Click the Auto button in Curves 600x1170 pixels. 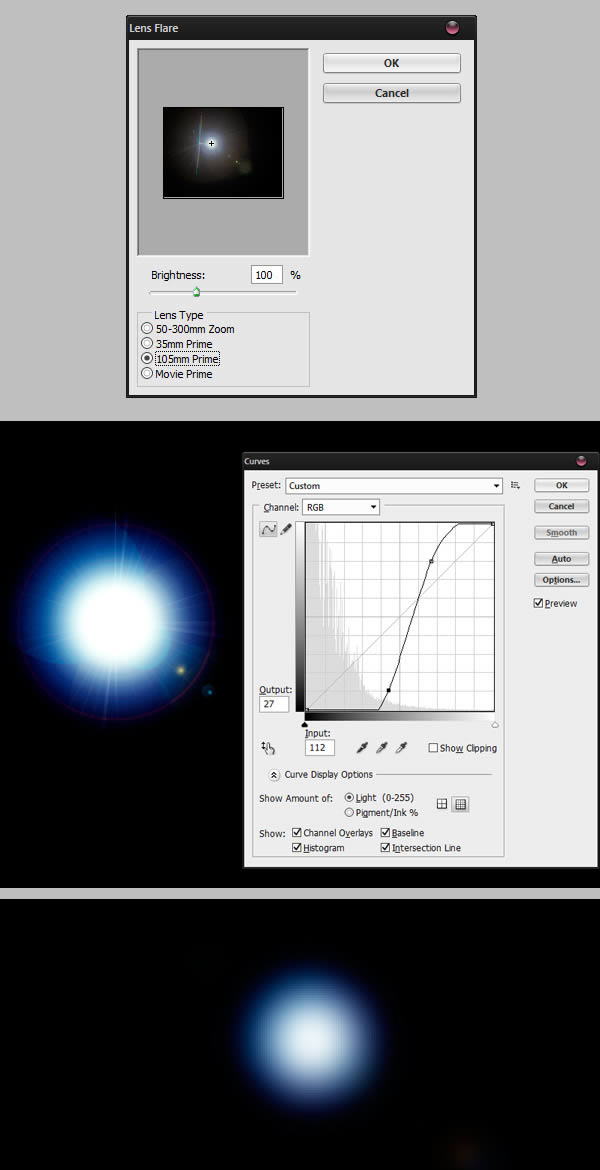pos(562,559)
